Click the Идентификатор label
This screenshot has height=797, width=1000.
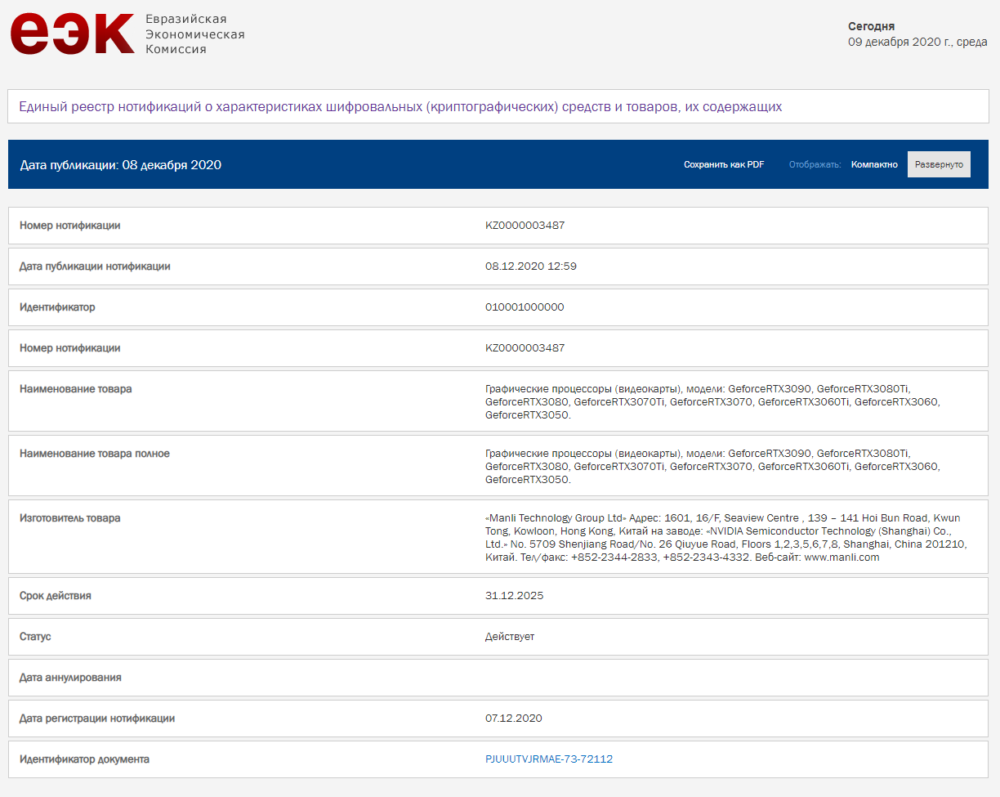click(x=57, y=307)
